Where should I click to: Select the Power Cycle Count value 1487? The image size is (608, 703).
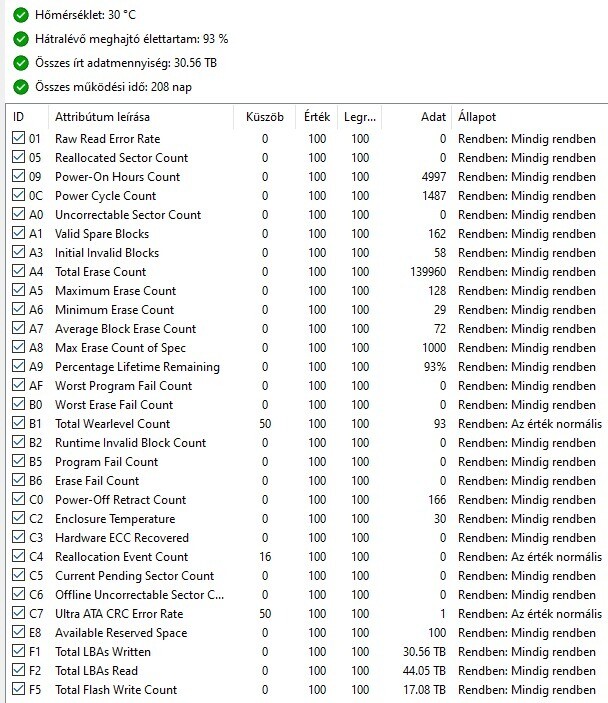pyautogui.click(x=434, y=196)
